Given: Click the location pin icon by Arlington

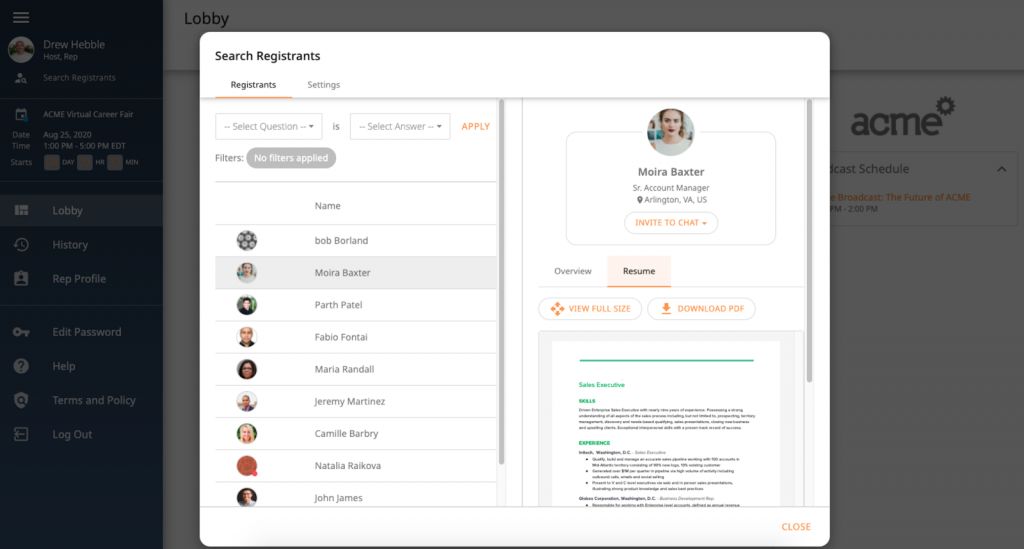Looking at the screenshot, I should click(x=639, y=200).
